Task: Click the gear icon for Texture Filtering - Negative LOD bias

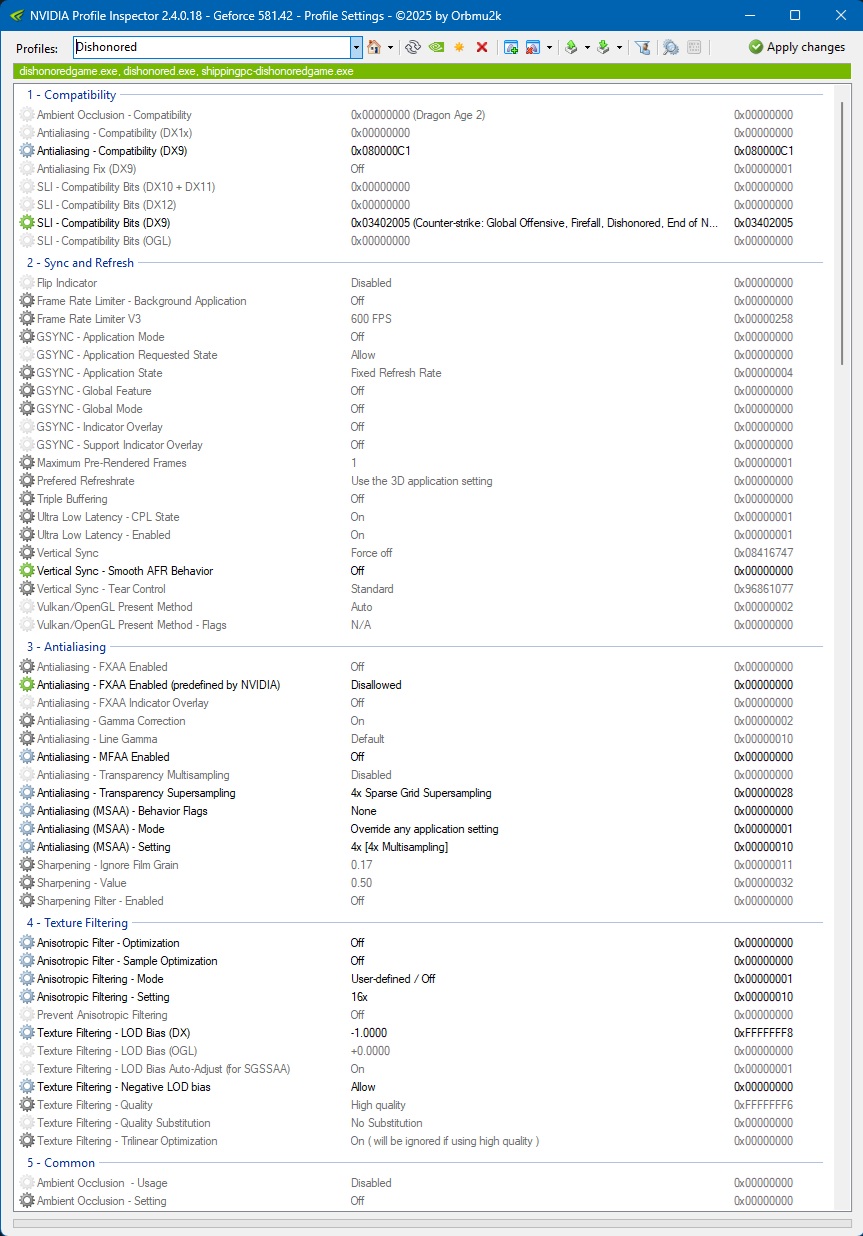Action: pyautogui.click(x=27, y=1087)
